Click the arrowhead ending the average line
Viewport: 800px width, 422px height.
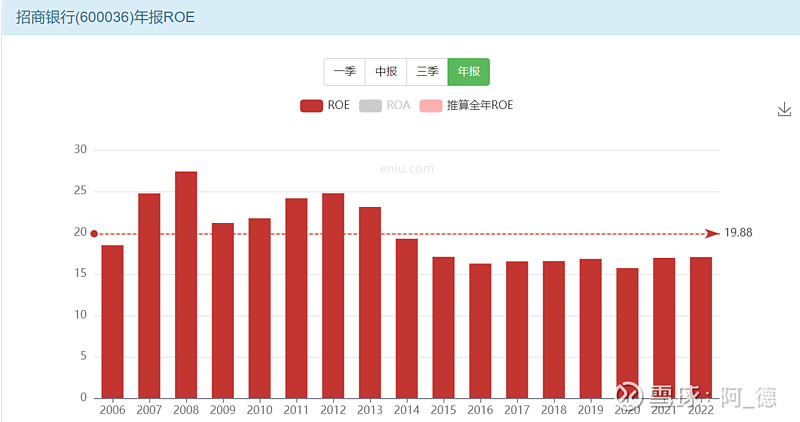point(712,234)
